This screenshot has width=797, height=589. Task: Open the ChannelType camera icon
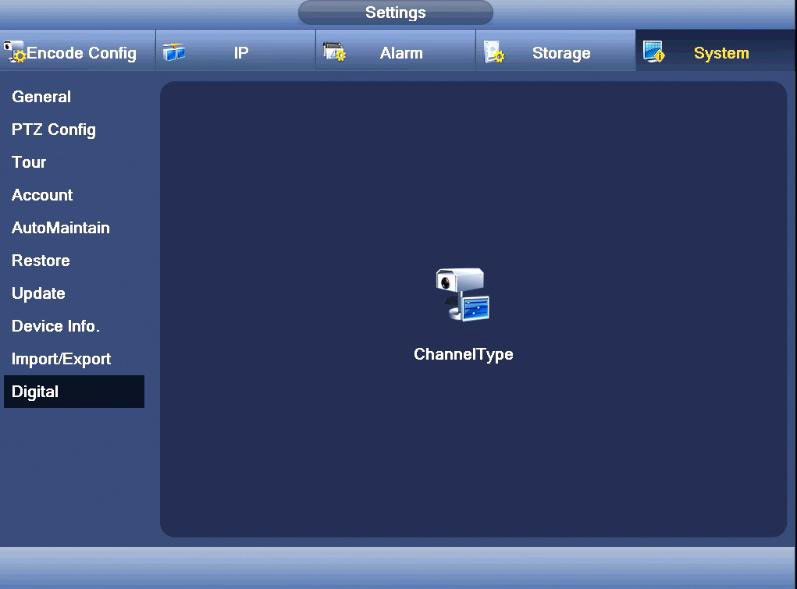point(463,294)
